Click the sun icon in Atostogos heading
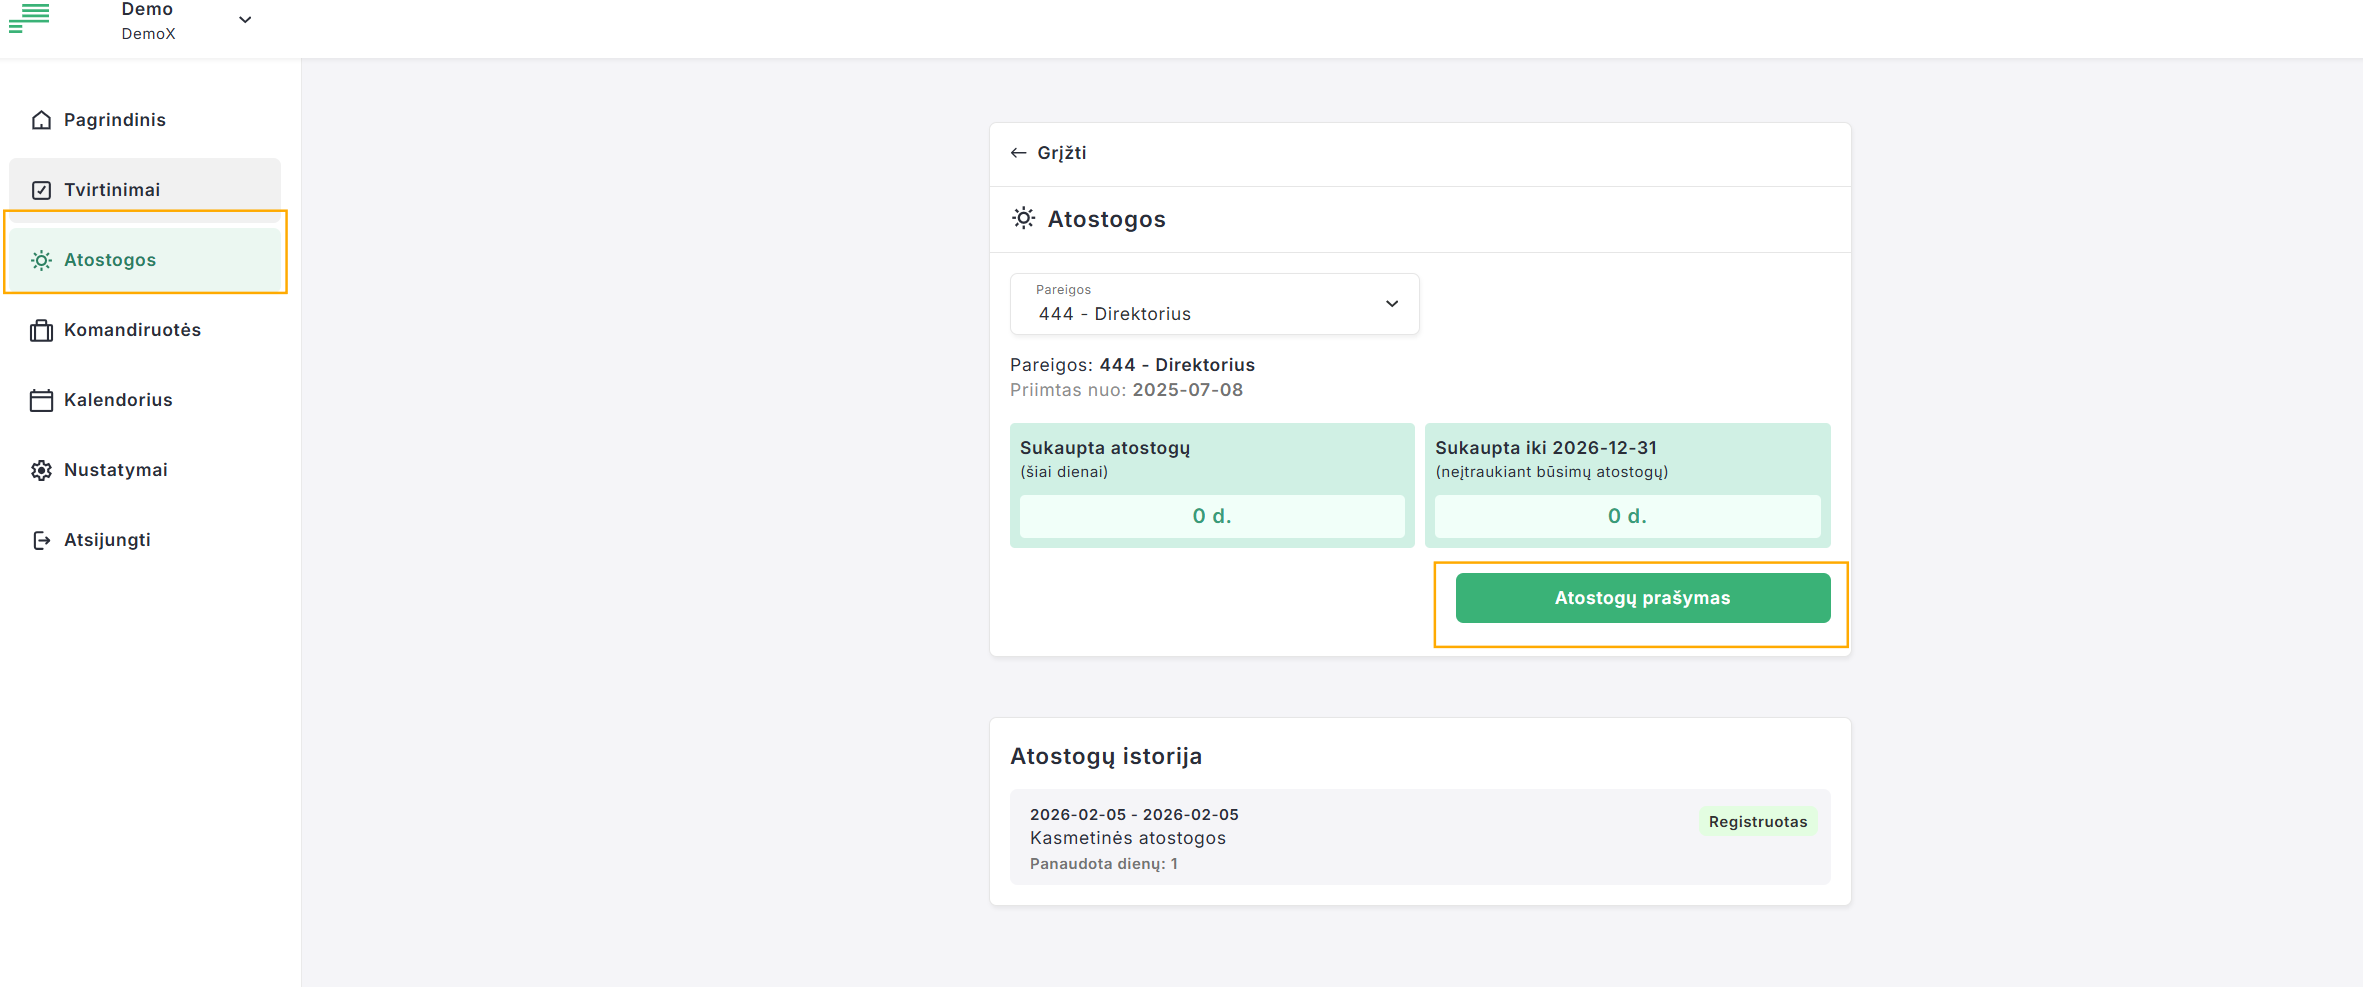The image size is (2363, 987). click(x=1023, y=218)
